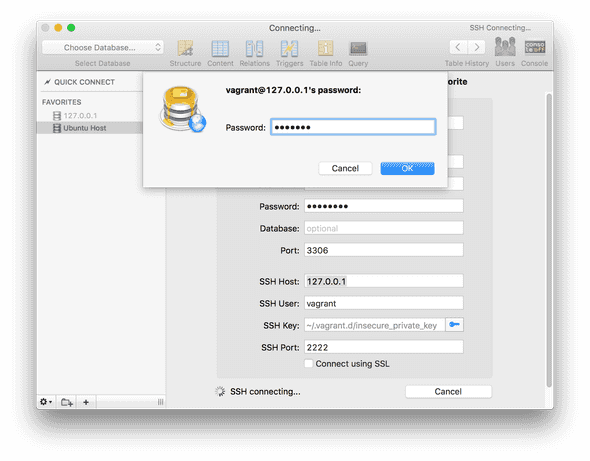Enable Connect using SSL checkbox
Viewport: 590px width, 461px height.
[x=309, y=364]
